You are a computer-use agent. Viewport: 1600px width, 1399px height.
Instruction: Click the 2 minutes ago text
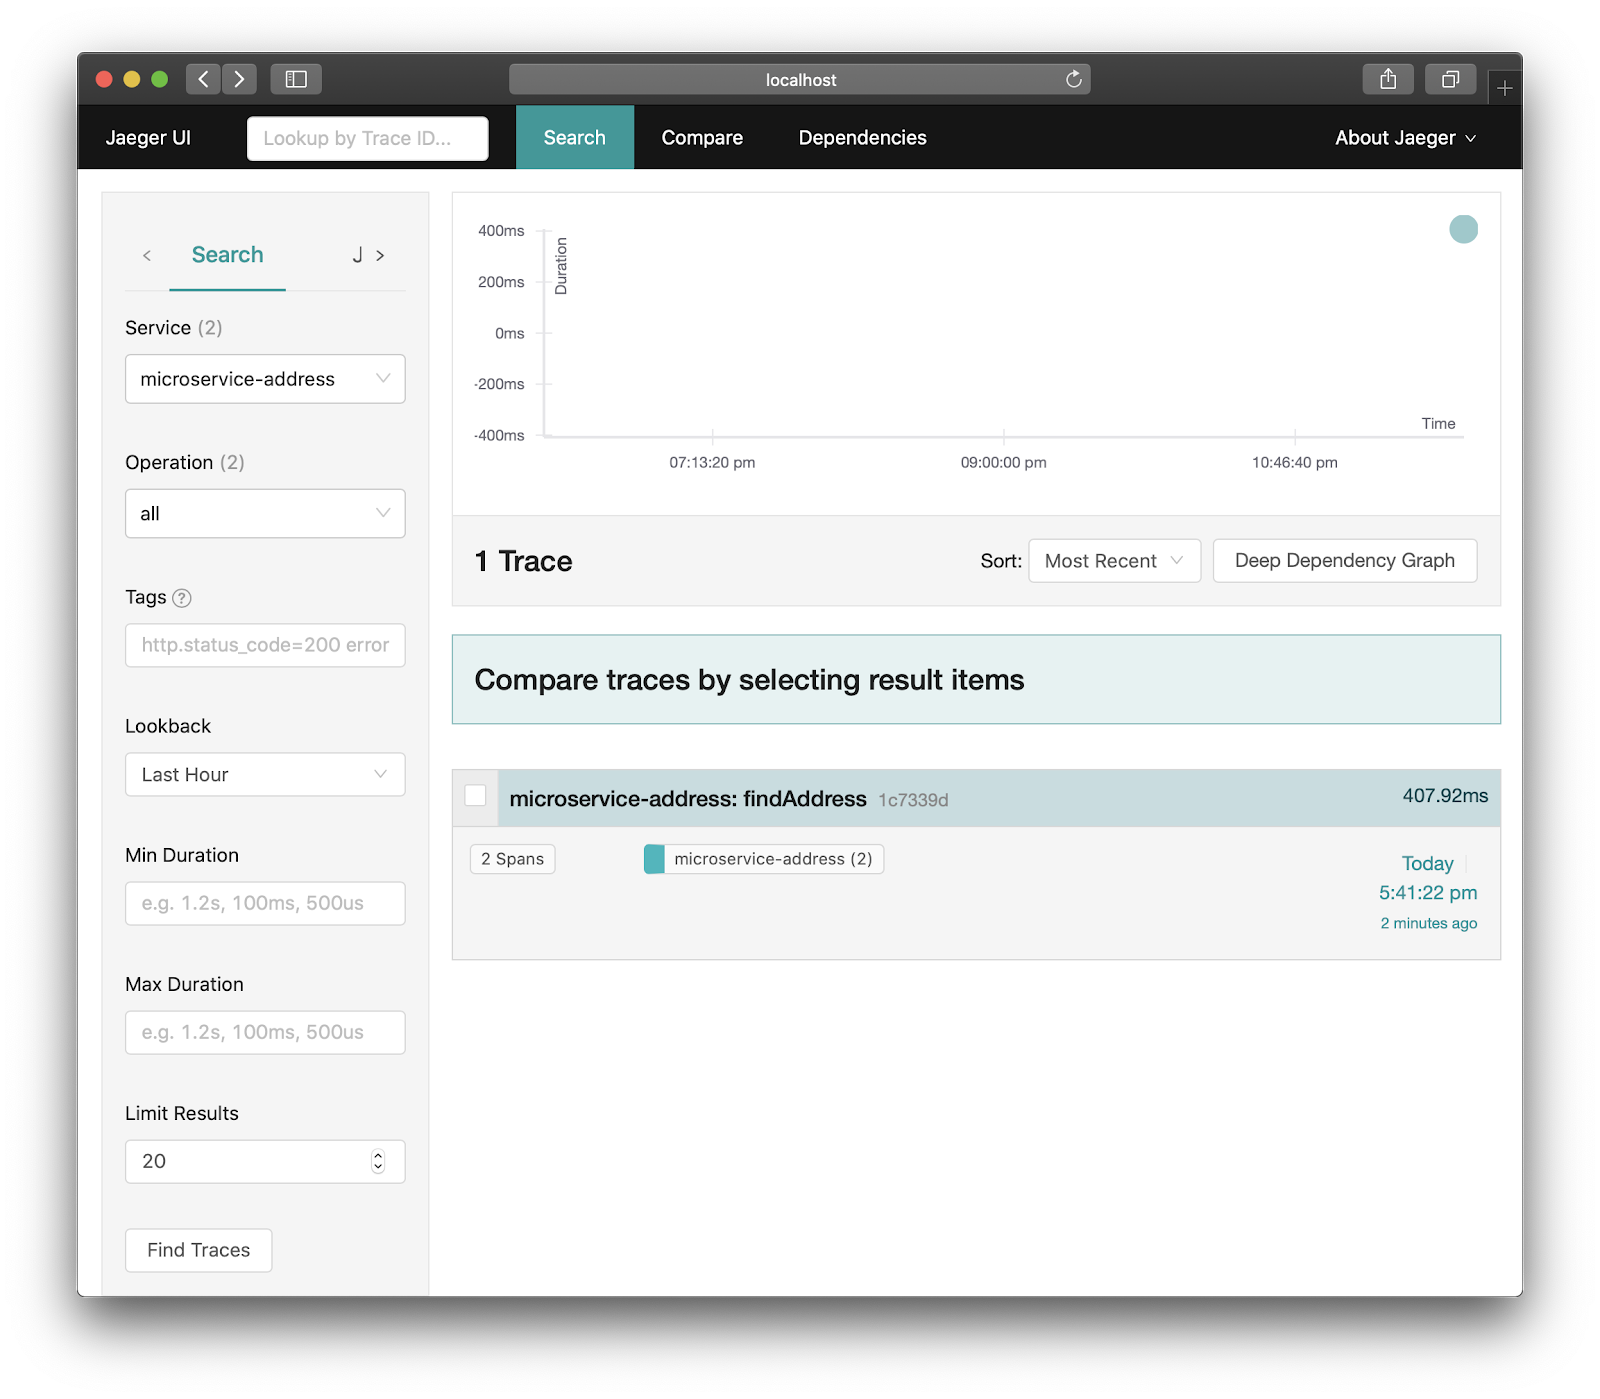[1429, 923]
